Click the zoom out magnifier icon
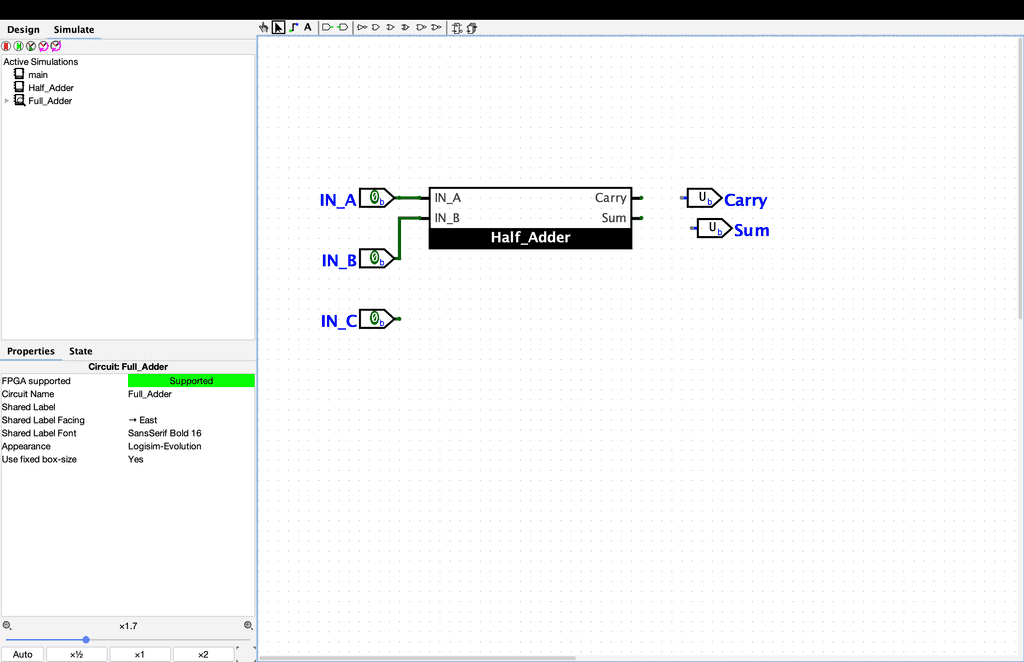This screenshot has height=662, width=1024. point(7,626)
